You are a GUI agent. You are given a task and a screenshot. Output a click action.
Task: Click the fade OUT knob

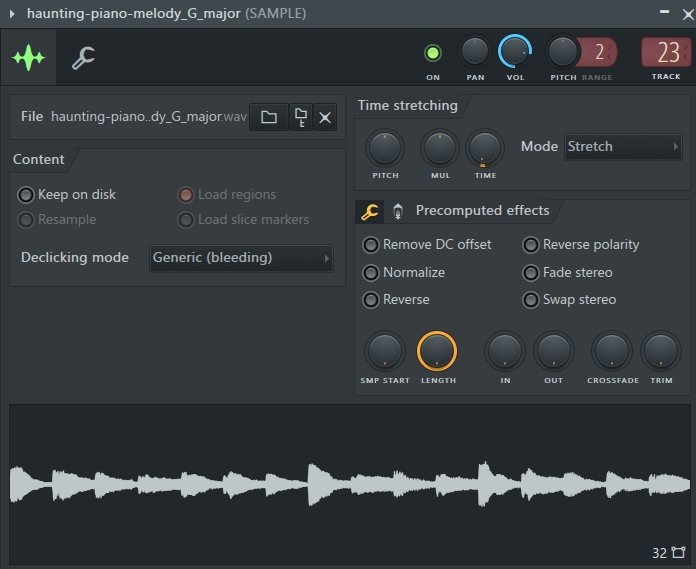tap(554, 351)
